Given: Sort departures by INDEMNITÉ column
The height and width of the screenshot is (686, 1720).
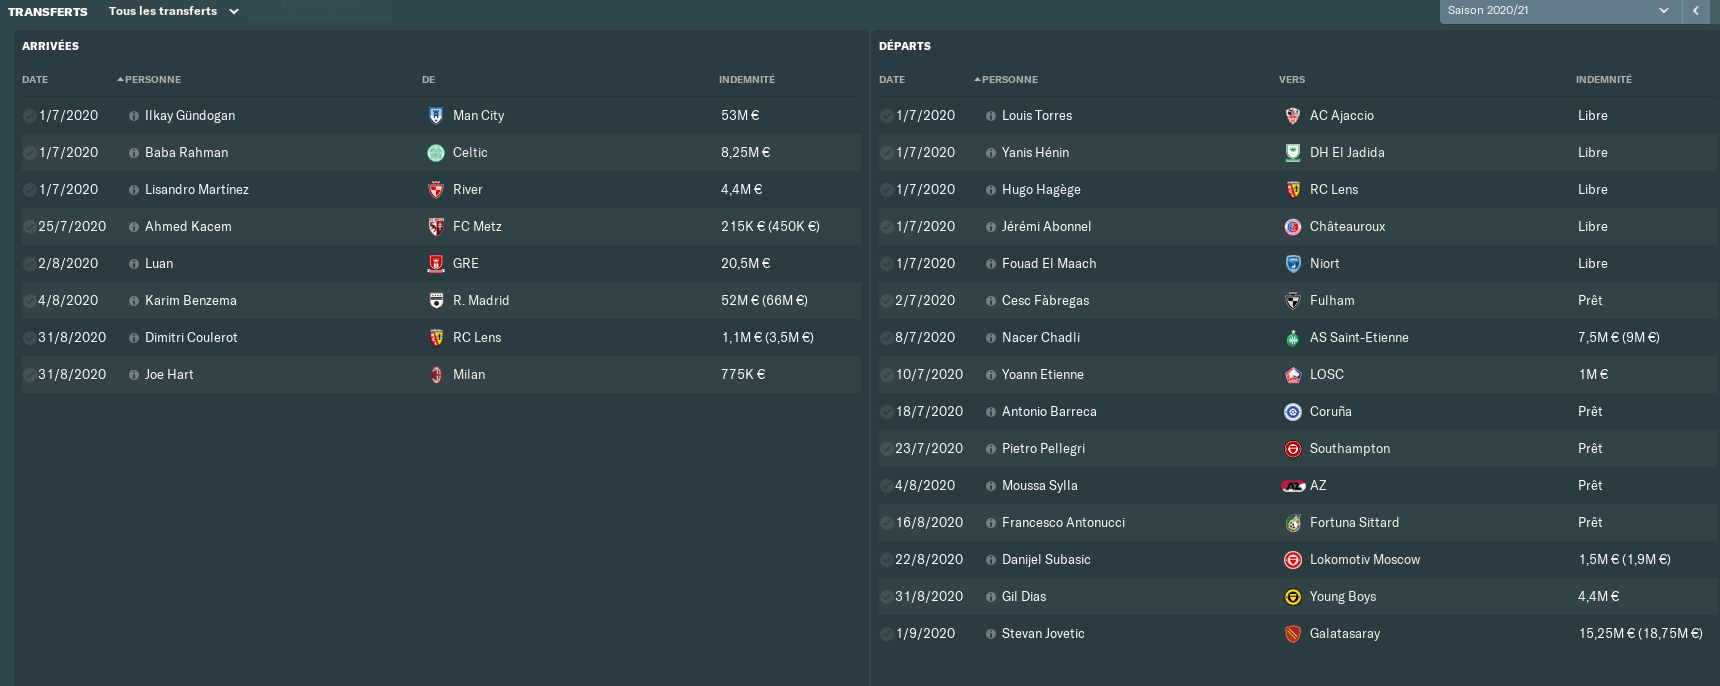Looking at the screenshot, I should tap(1604, 80).
